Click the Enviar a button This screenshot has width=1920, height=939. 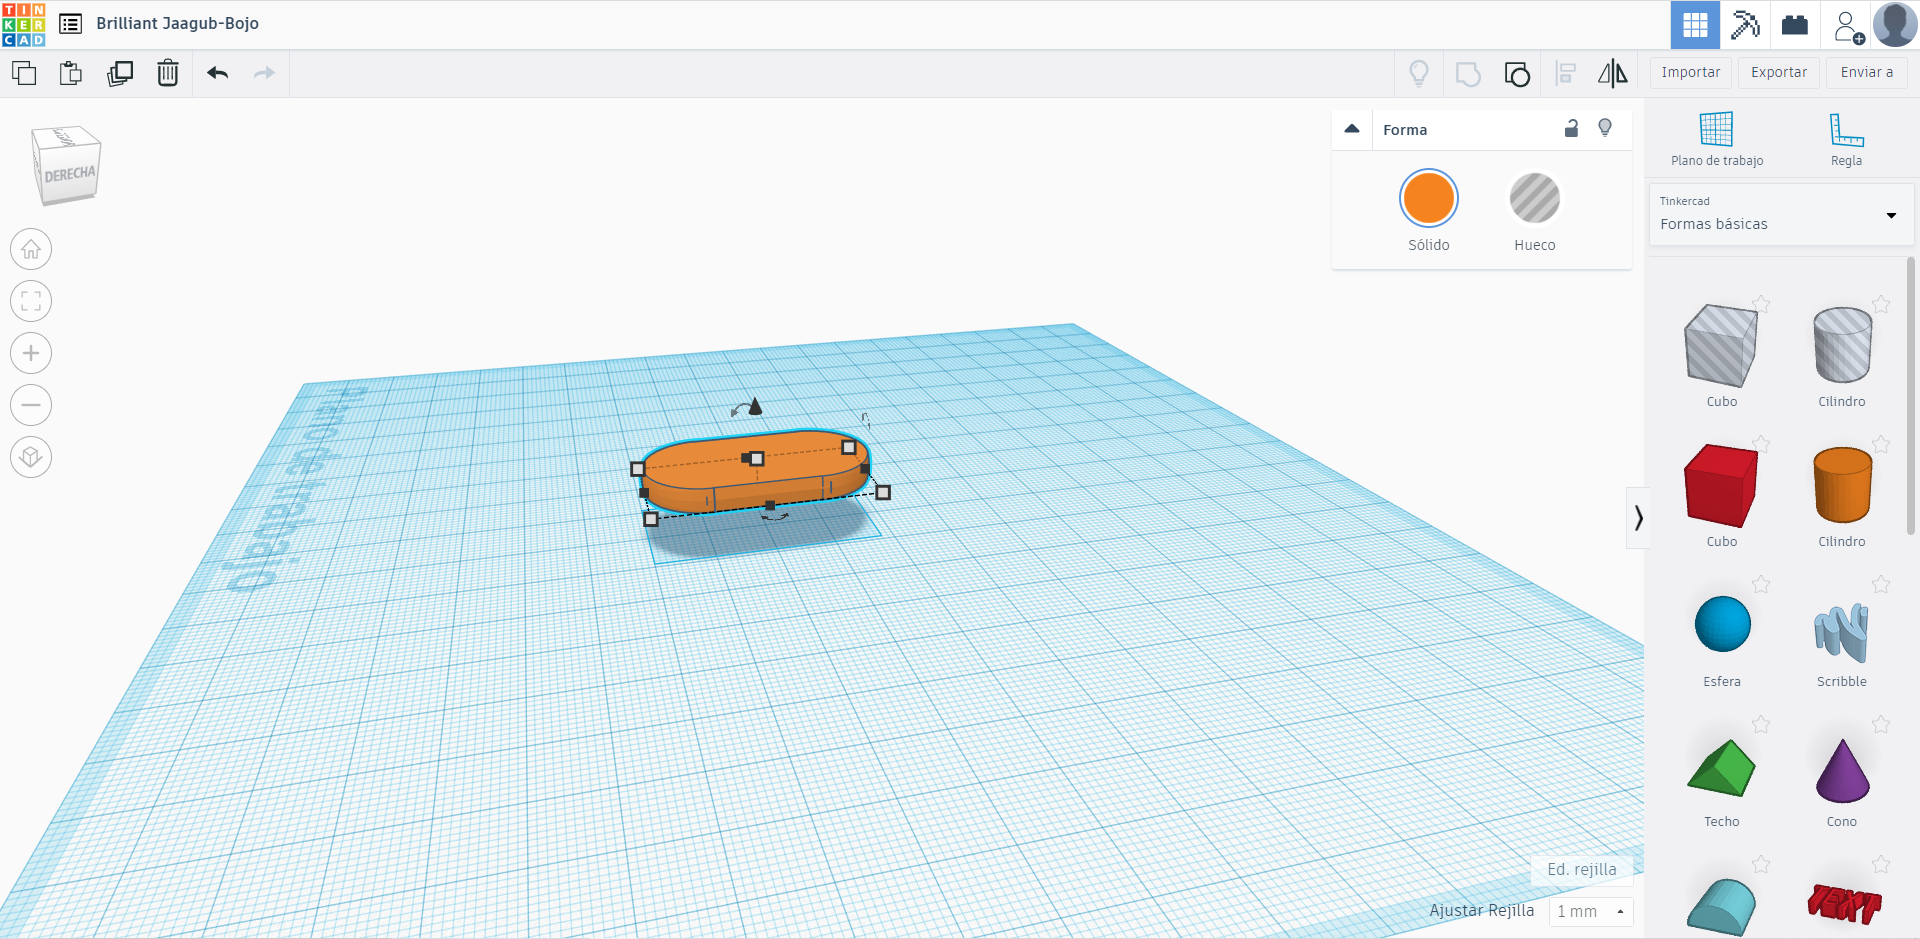coord(1867,72)
